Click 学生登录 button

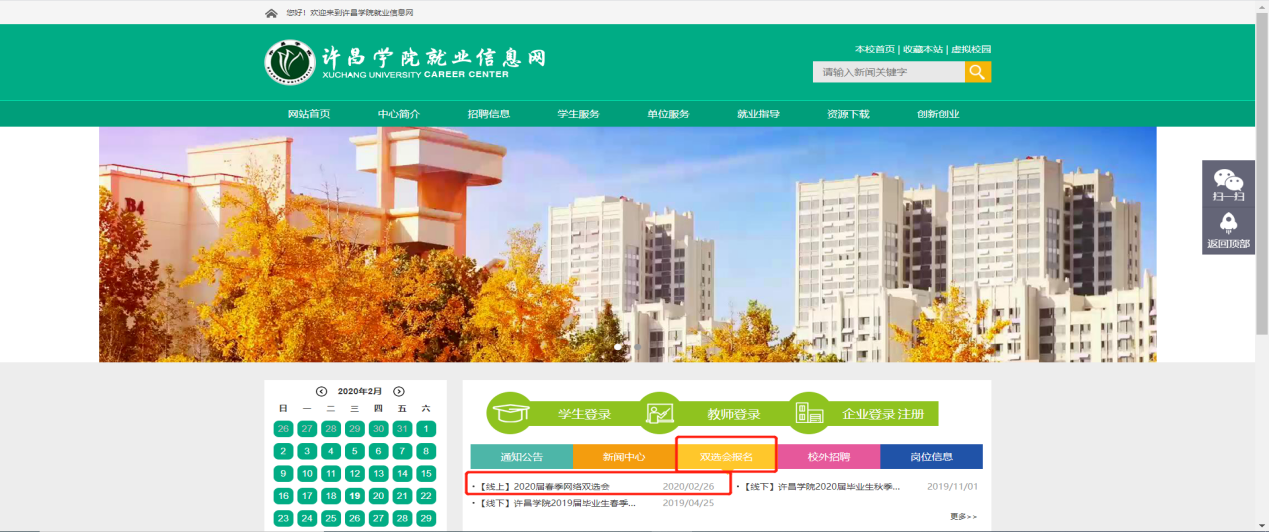tap(584, 414)
